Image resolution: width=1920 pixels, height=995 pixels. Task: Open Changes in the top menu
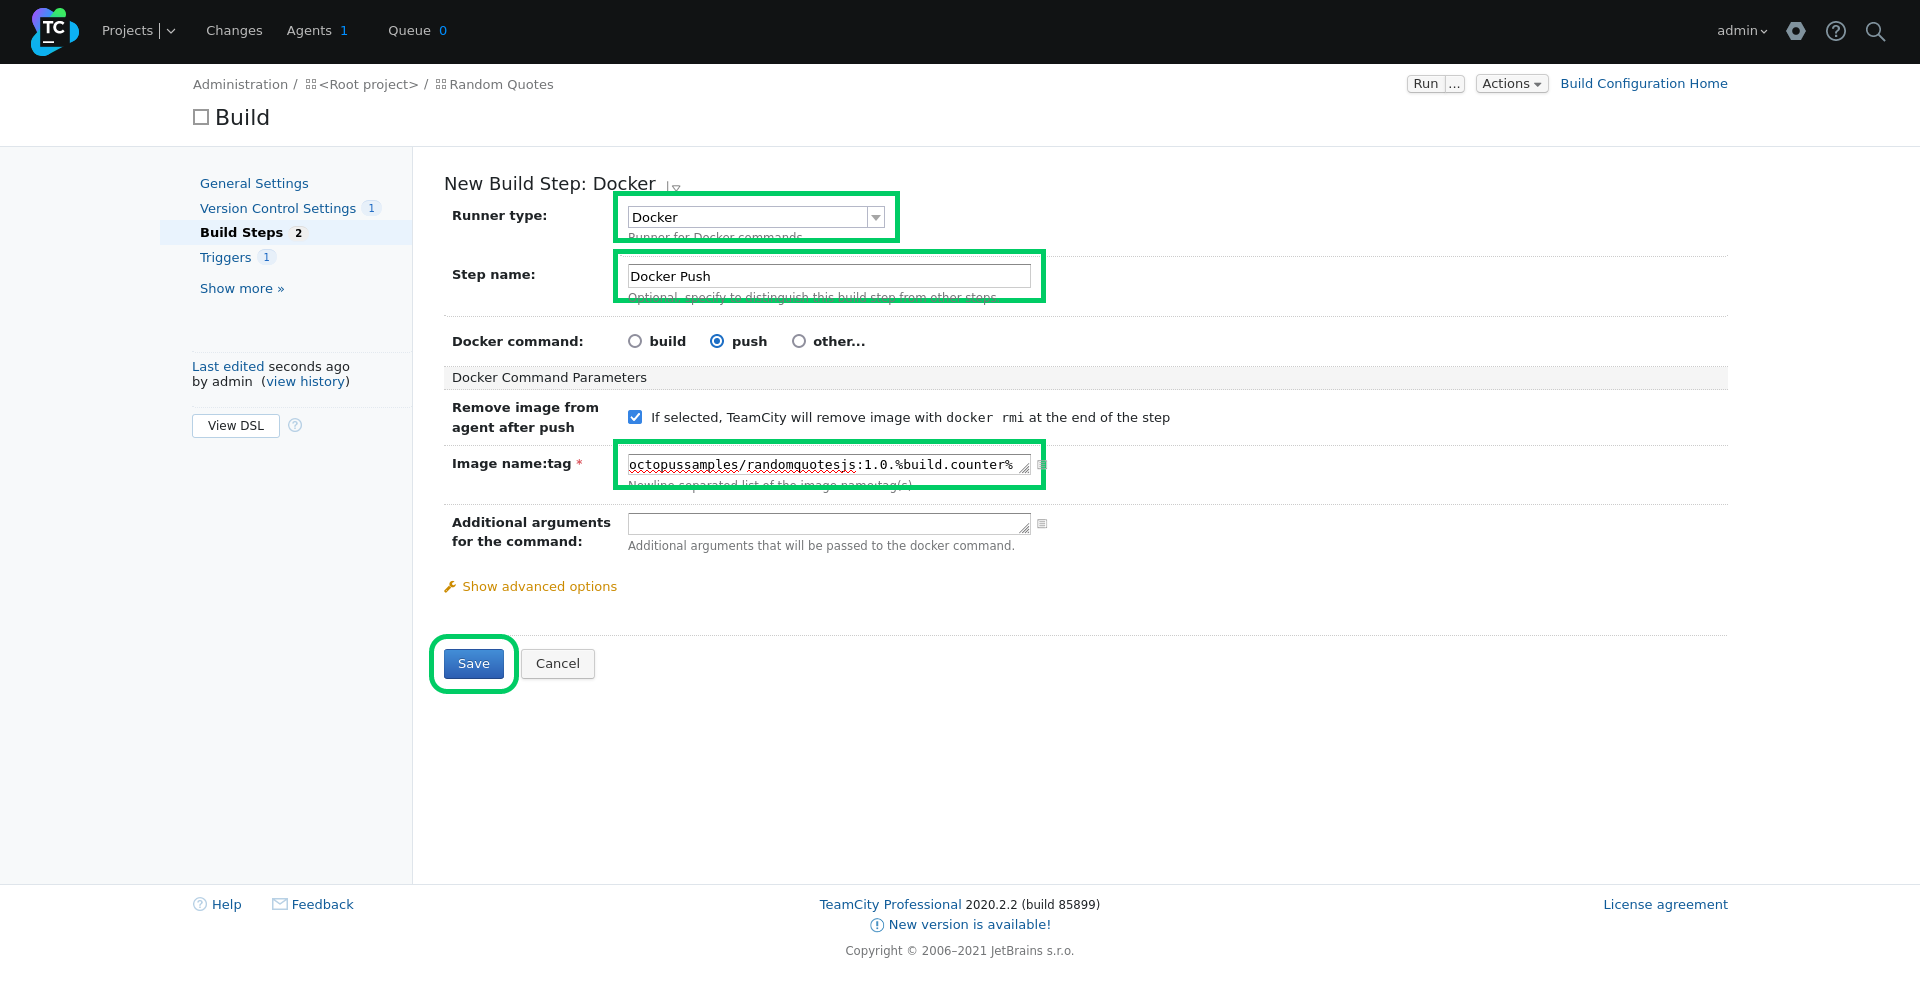point(234,31)
